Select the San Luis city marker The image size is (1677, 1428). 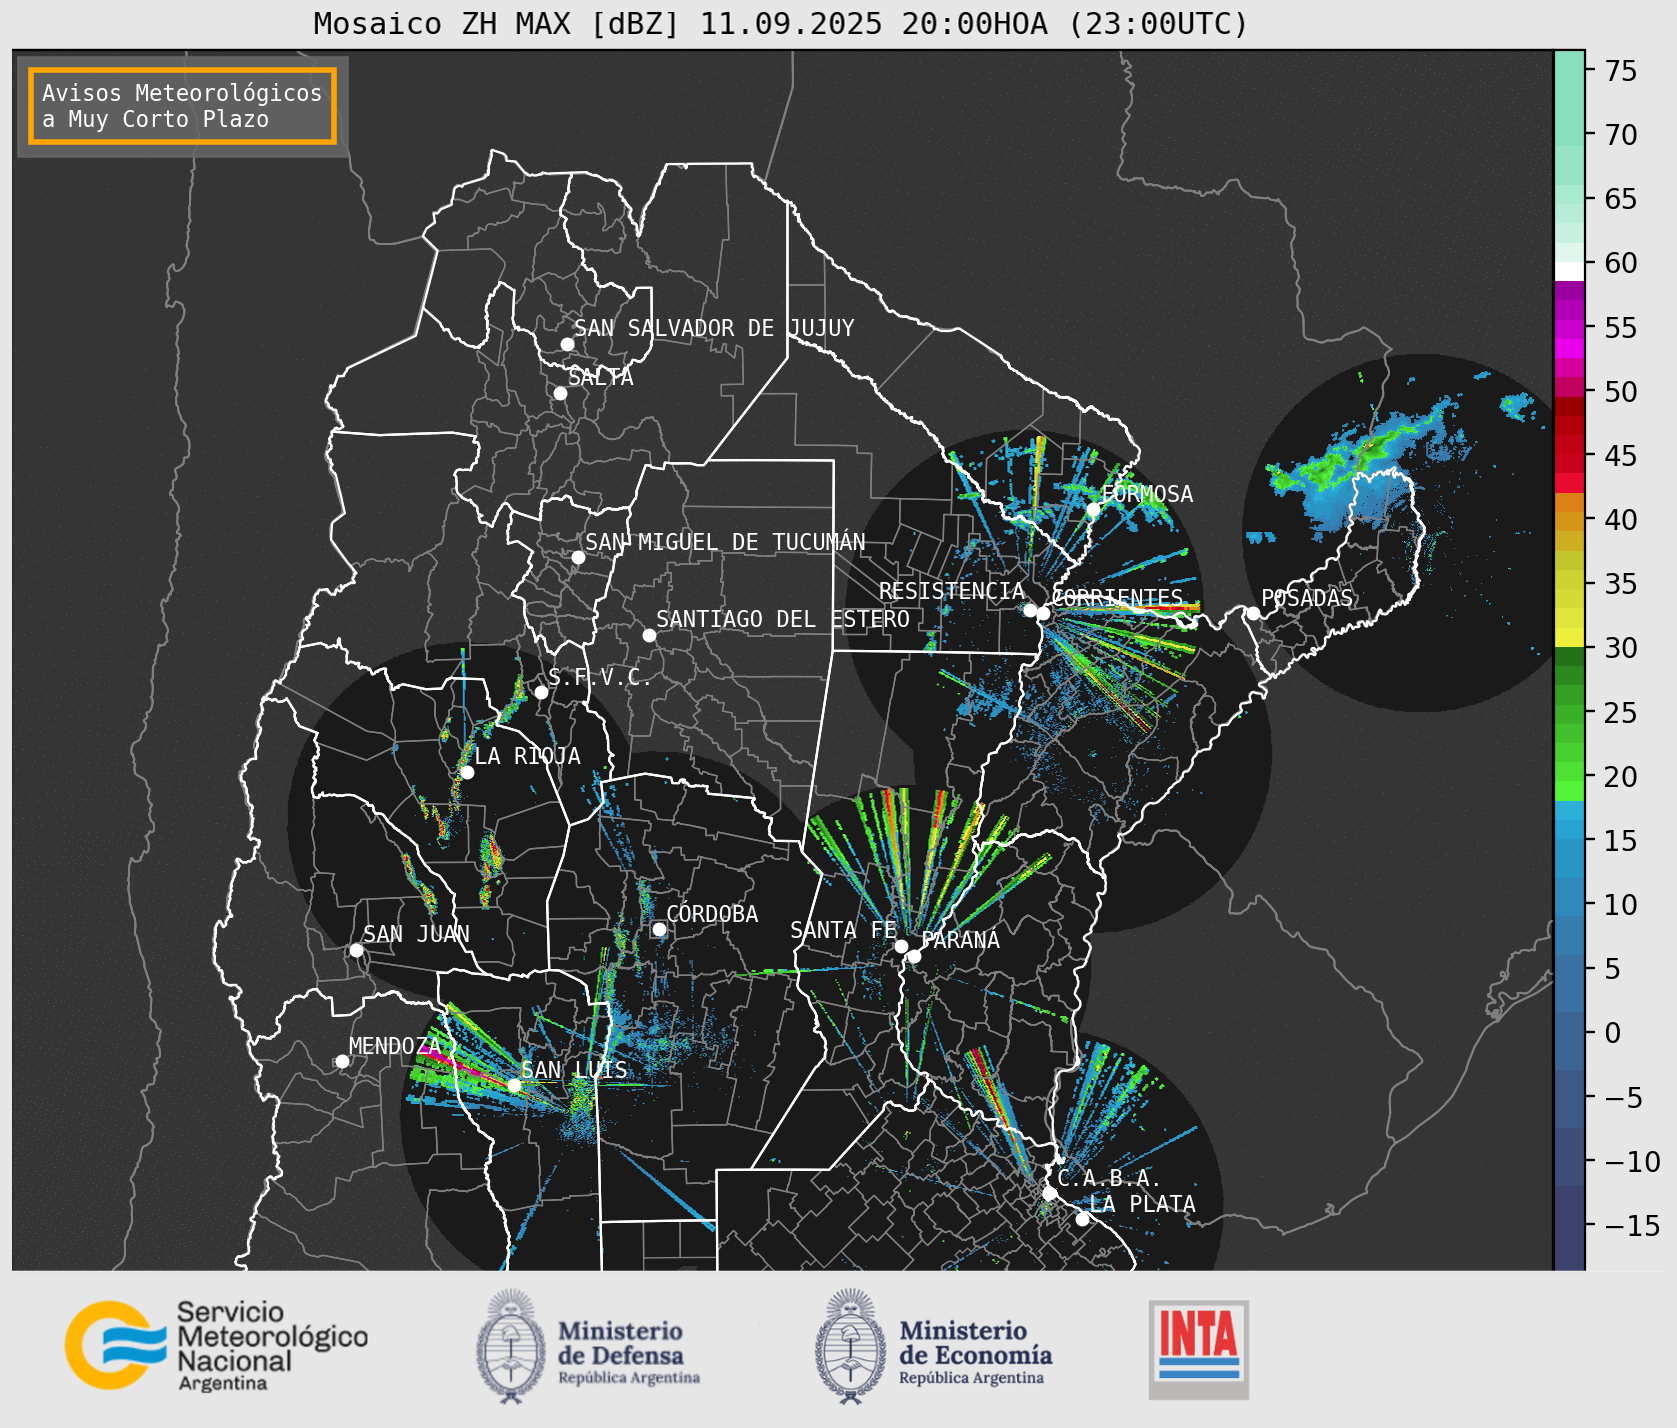click(514, 1085)
